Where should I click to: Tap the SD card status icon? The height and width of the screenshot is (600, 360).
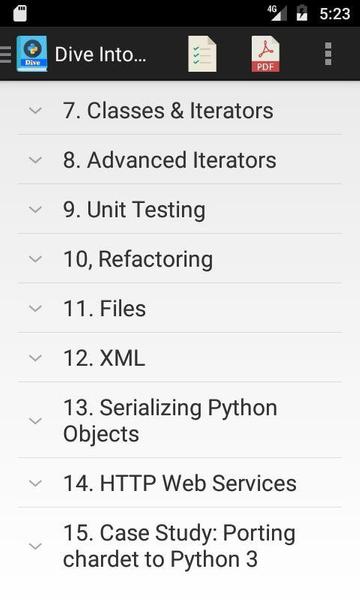[20, 14]
